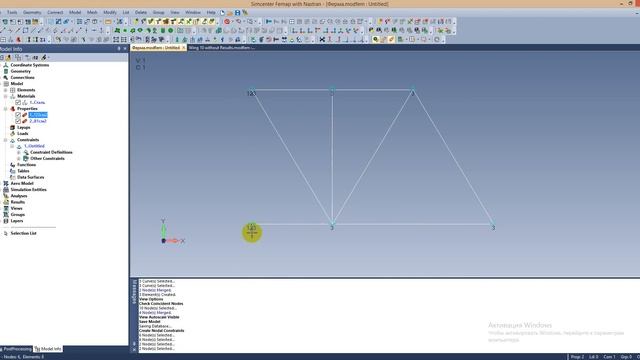Click the Aero Model icon in tree
The width and height of the screenshot is (640, 360).
pos(6,183)
